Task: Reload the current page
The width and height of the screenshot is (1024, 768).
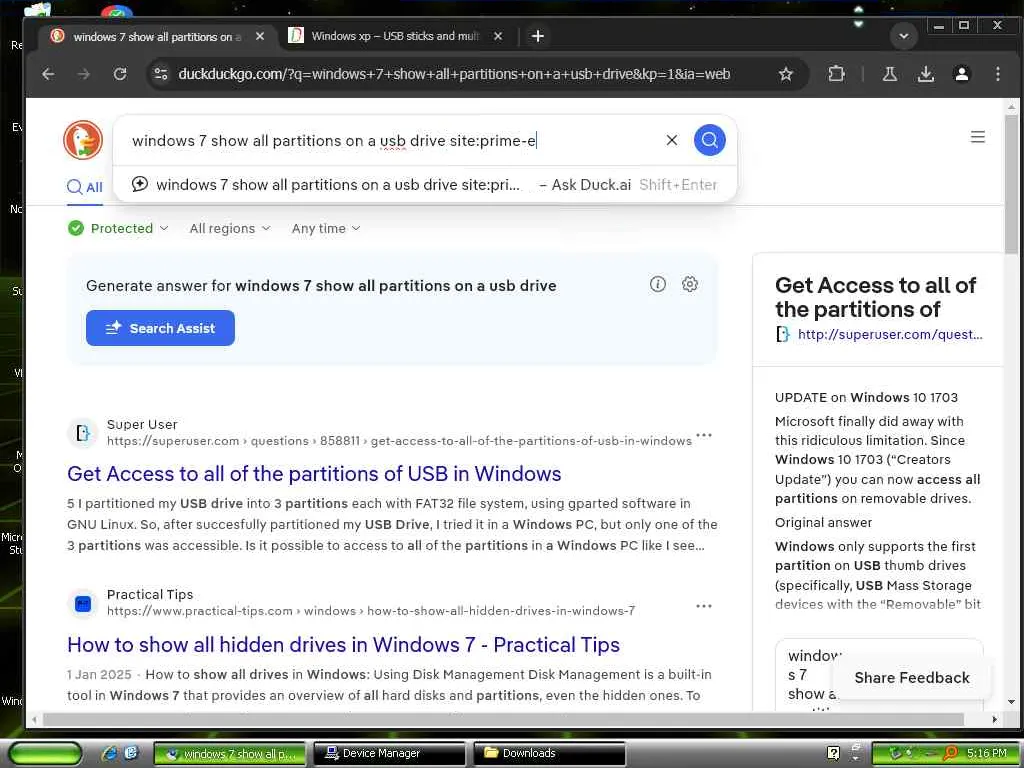Action: [x=120, y=74]
